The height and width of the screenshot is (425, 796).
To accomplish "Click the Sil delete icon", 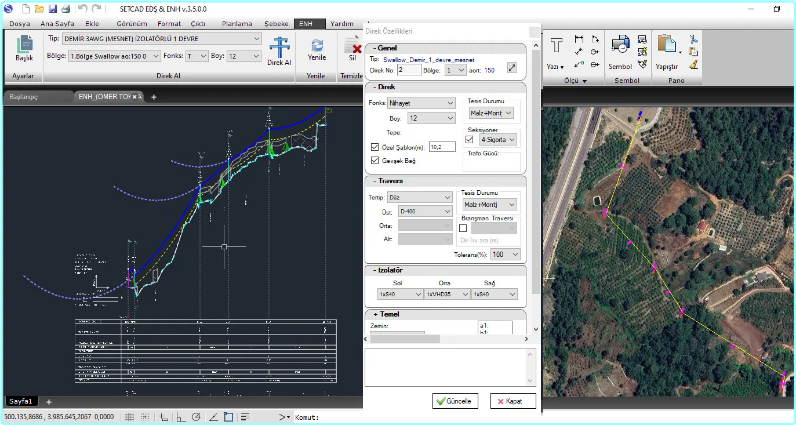I will 353,46.
